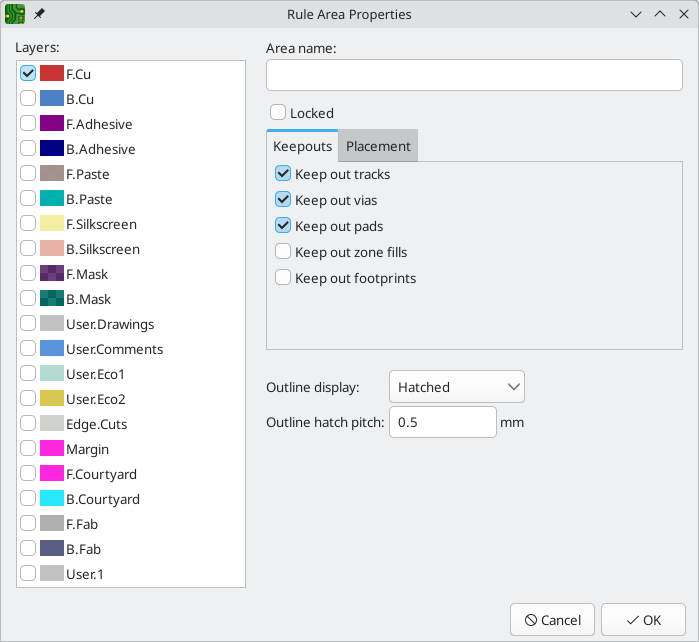Toggle the Locked checkbox
This screenshot has height=642, width=699.
click(x=279, y=113)
